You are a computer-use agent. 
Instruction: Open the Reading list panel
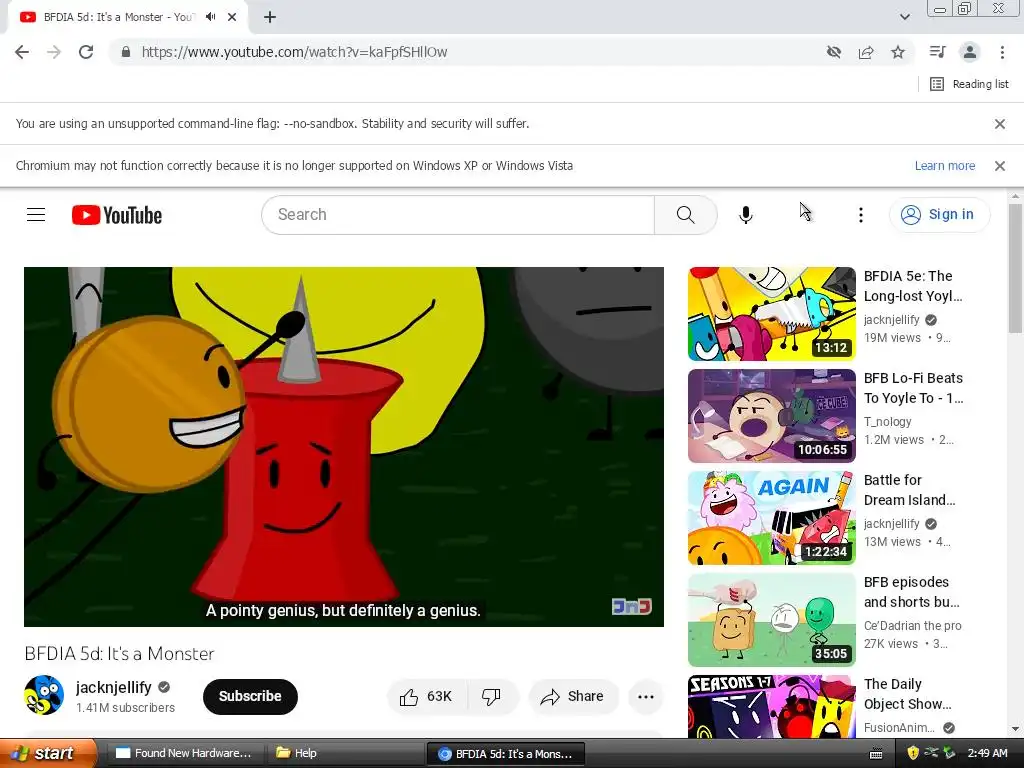click(x=969, y=84)
